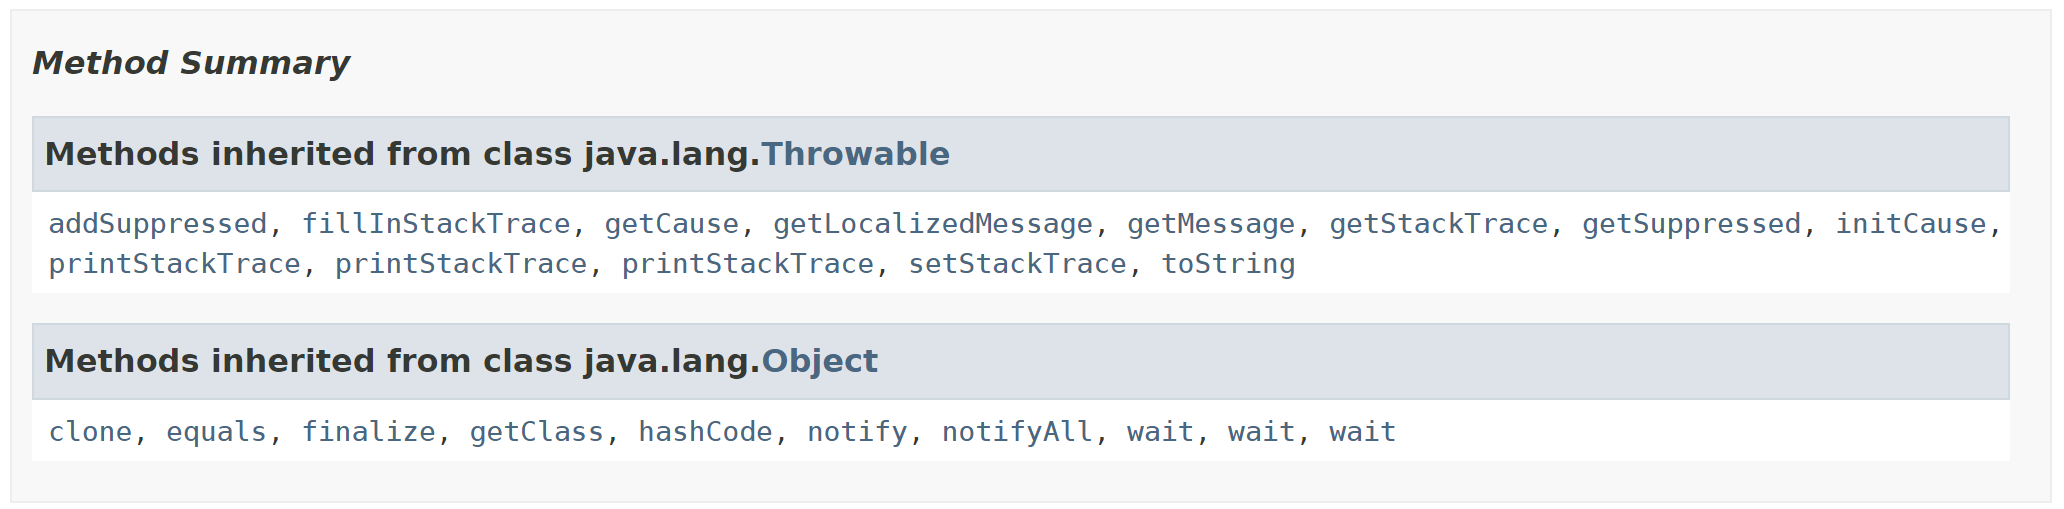The width and height of the screenshot is (2064, 509).
Task: Click the first printStackTrace link
Action: coord(174,264)
